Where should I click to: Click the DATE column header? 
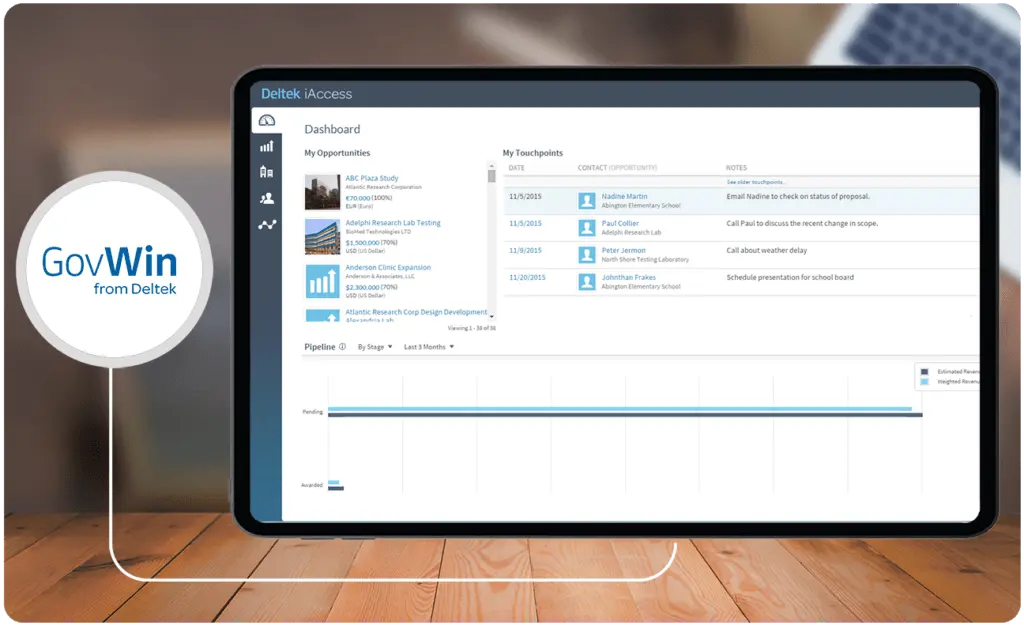(x=517, y=168)
